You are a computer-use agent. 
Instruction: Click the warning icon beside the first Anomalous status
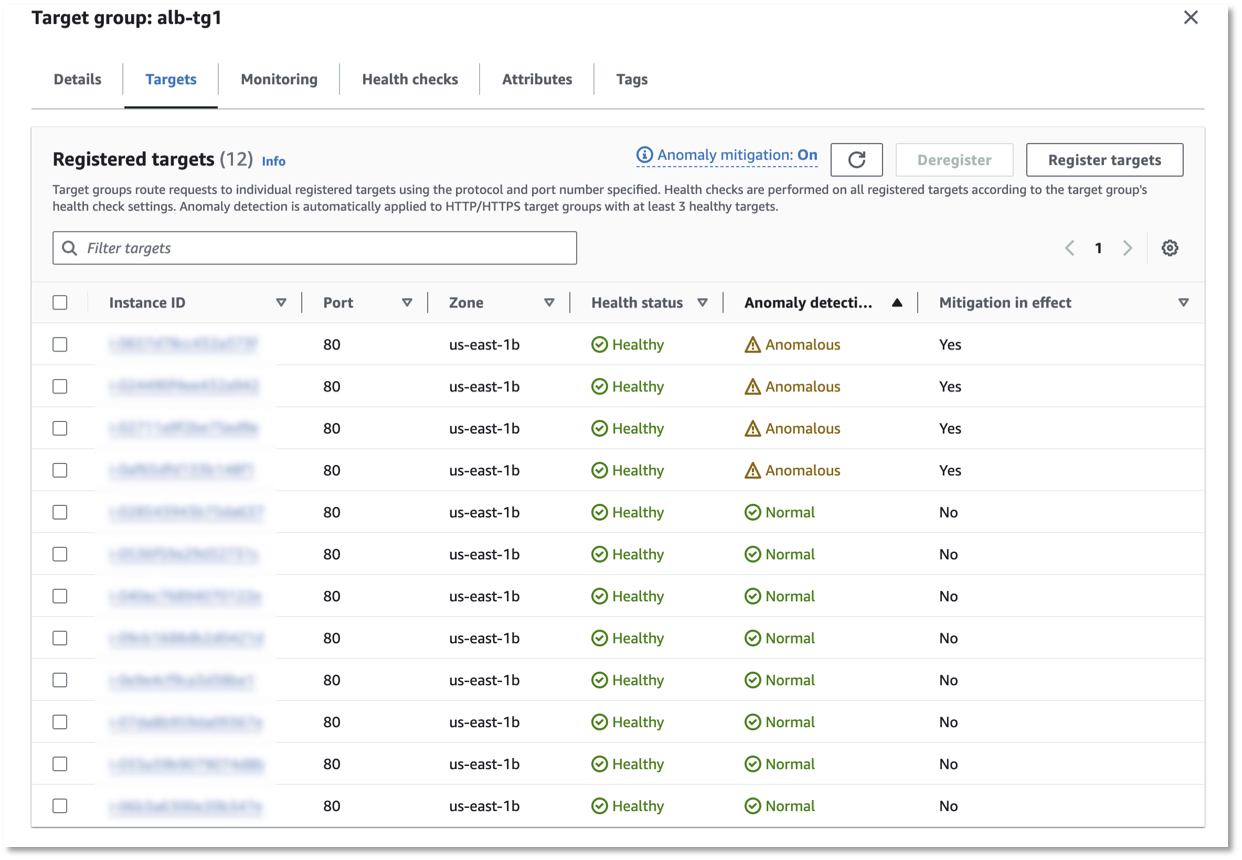(753, 344)
